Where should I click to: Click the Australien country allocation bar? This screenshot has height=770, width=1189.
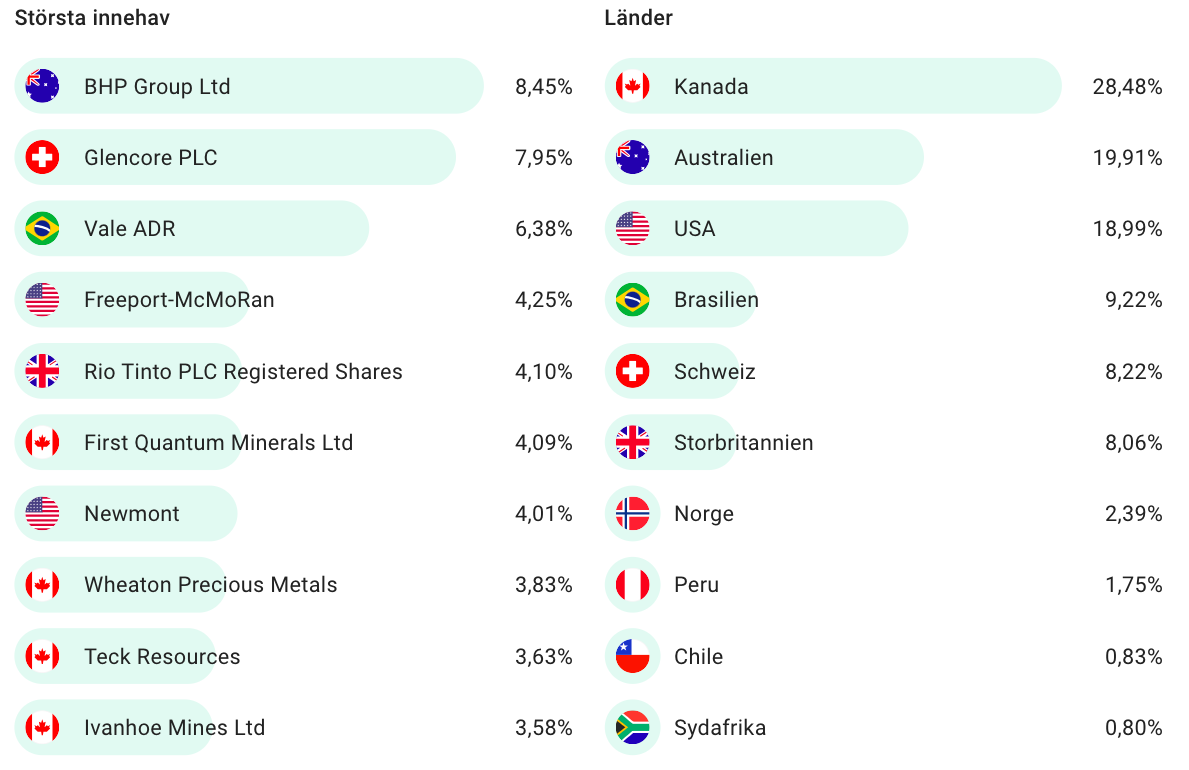764,157
